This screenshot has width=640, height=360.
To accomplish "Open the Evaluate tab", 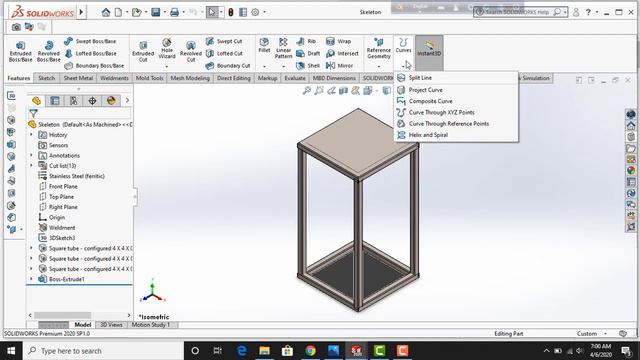I will coord(295,78).
